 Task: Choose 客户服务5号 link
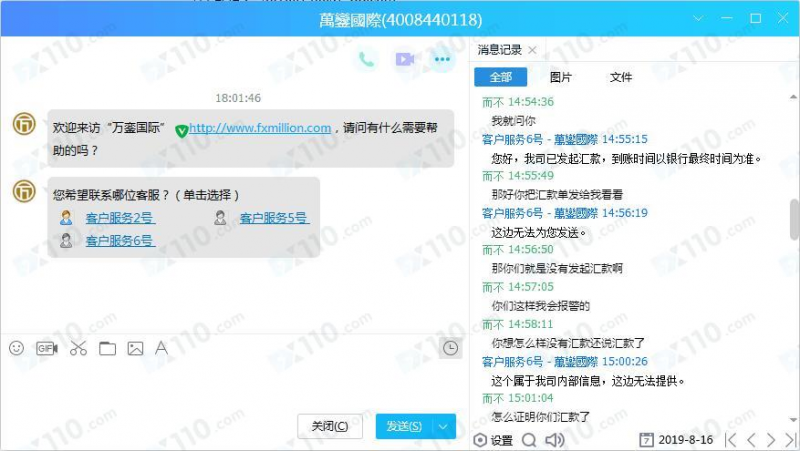point(274,218)
